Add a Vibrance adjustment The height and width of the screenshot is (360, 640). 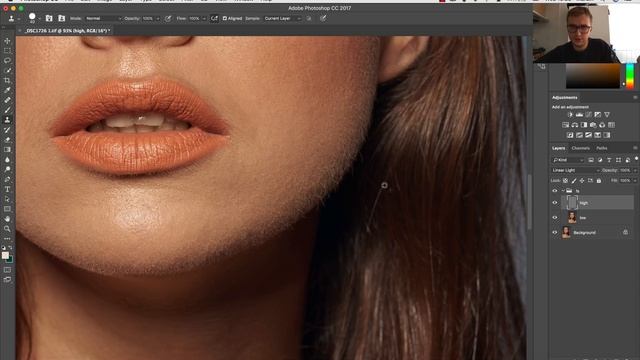pyautogui.click(x=607, y=115)
